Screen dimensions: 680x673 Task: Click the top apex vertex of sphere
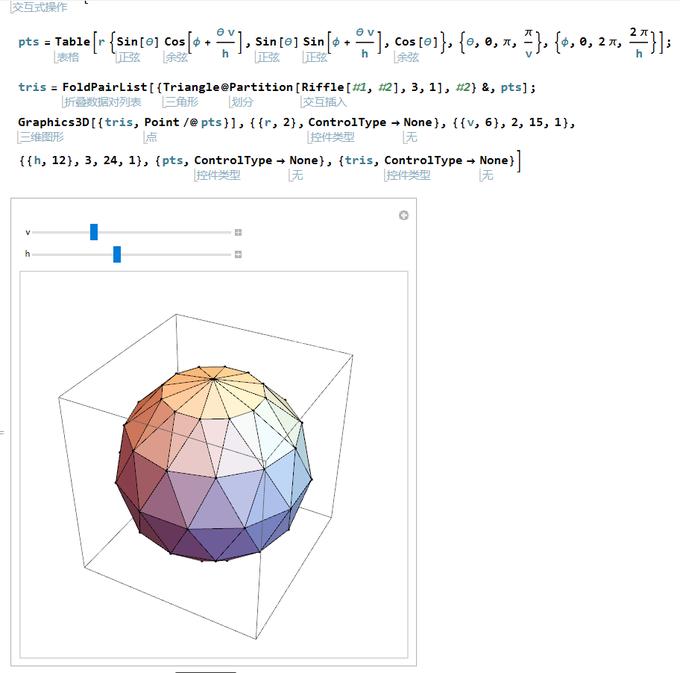pyautogui.click(x=215, y=381)
